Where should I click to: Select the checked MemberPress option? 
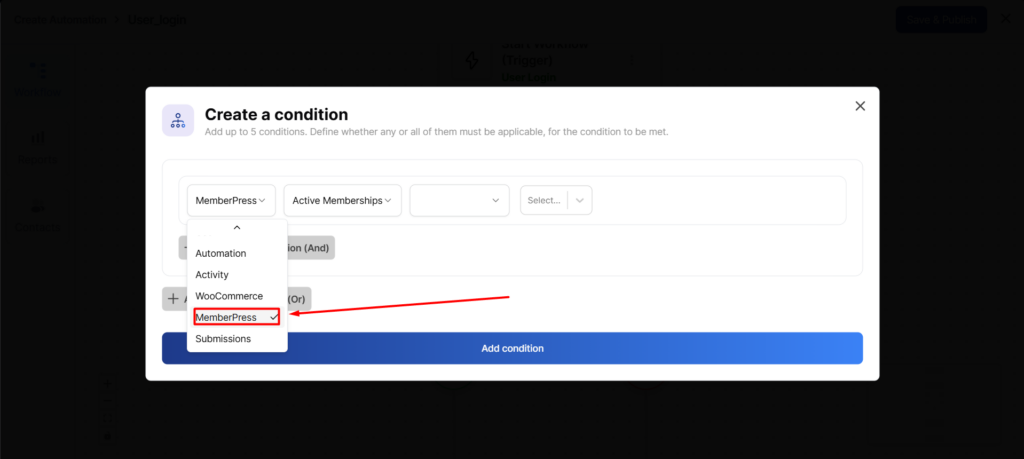[236, 317]
